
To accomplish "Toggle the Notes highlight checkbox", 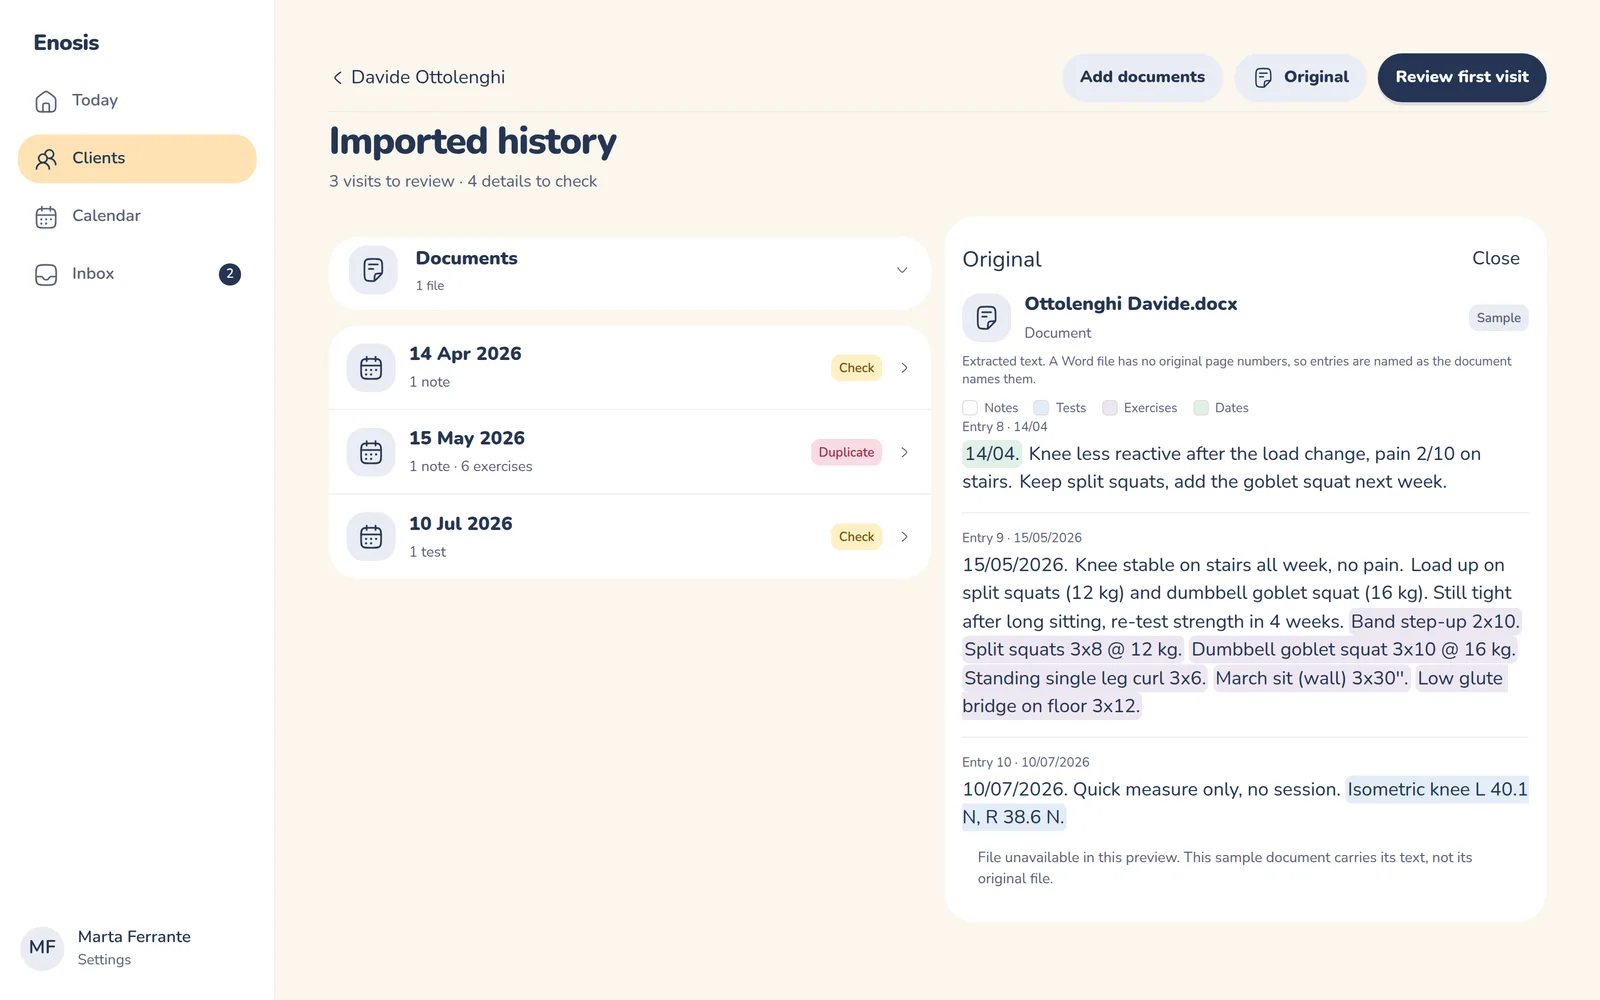I will 970,408.
